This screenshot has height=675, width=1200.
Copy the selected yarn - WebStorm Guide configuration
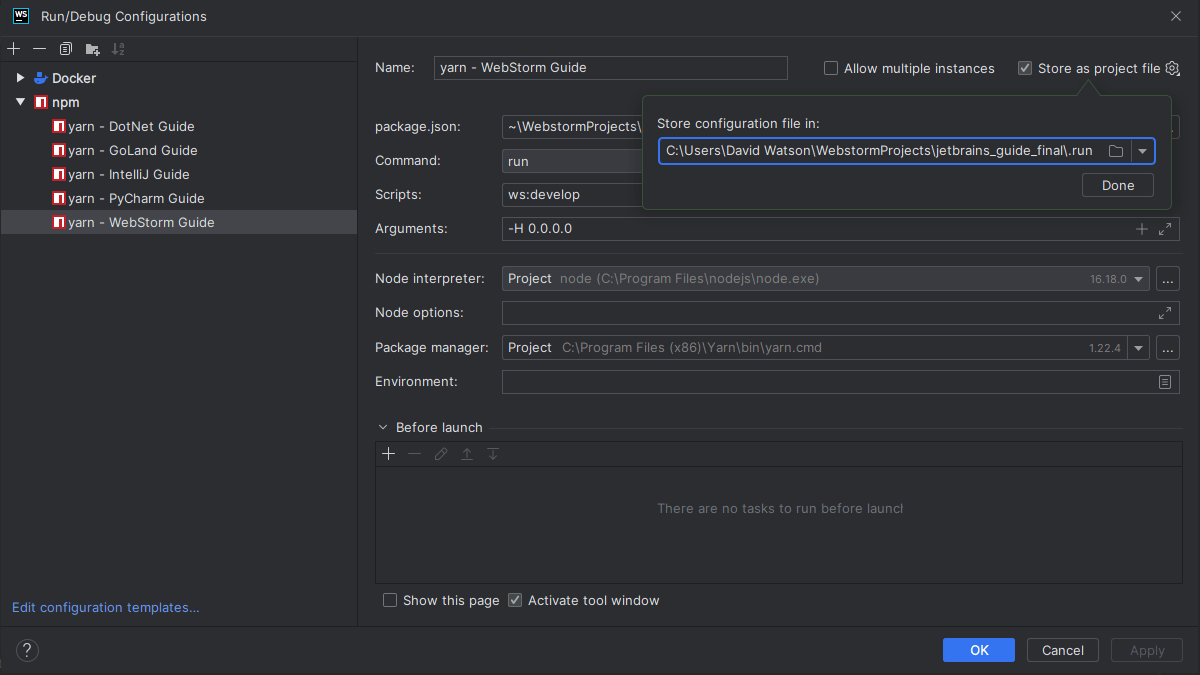point(65,48)
